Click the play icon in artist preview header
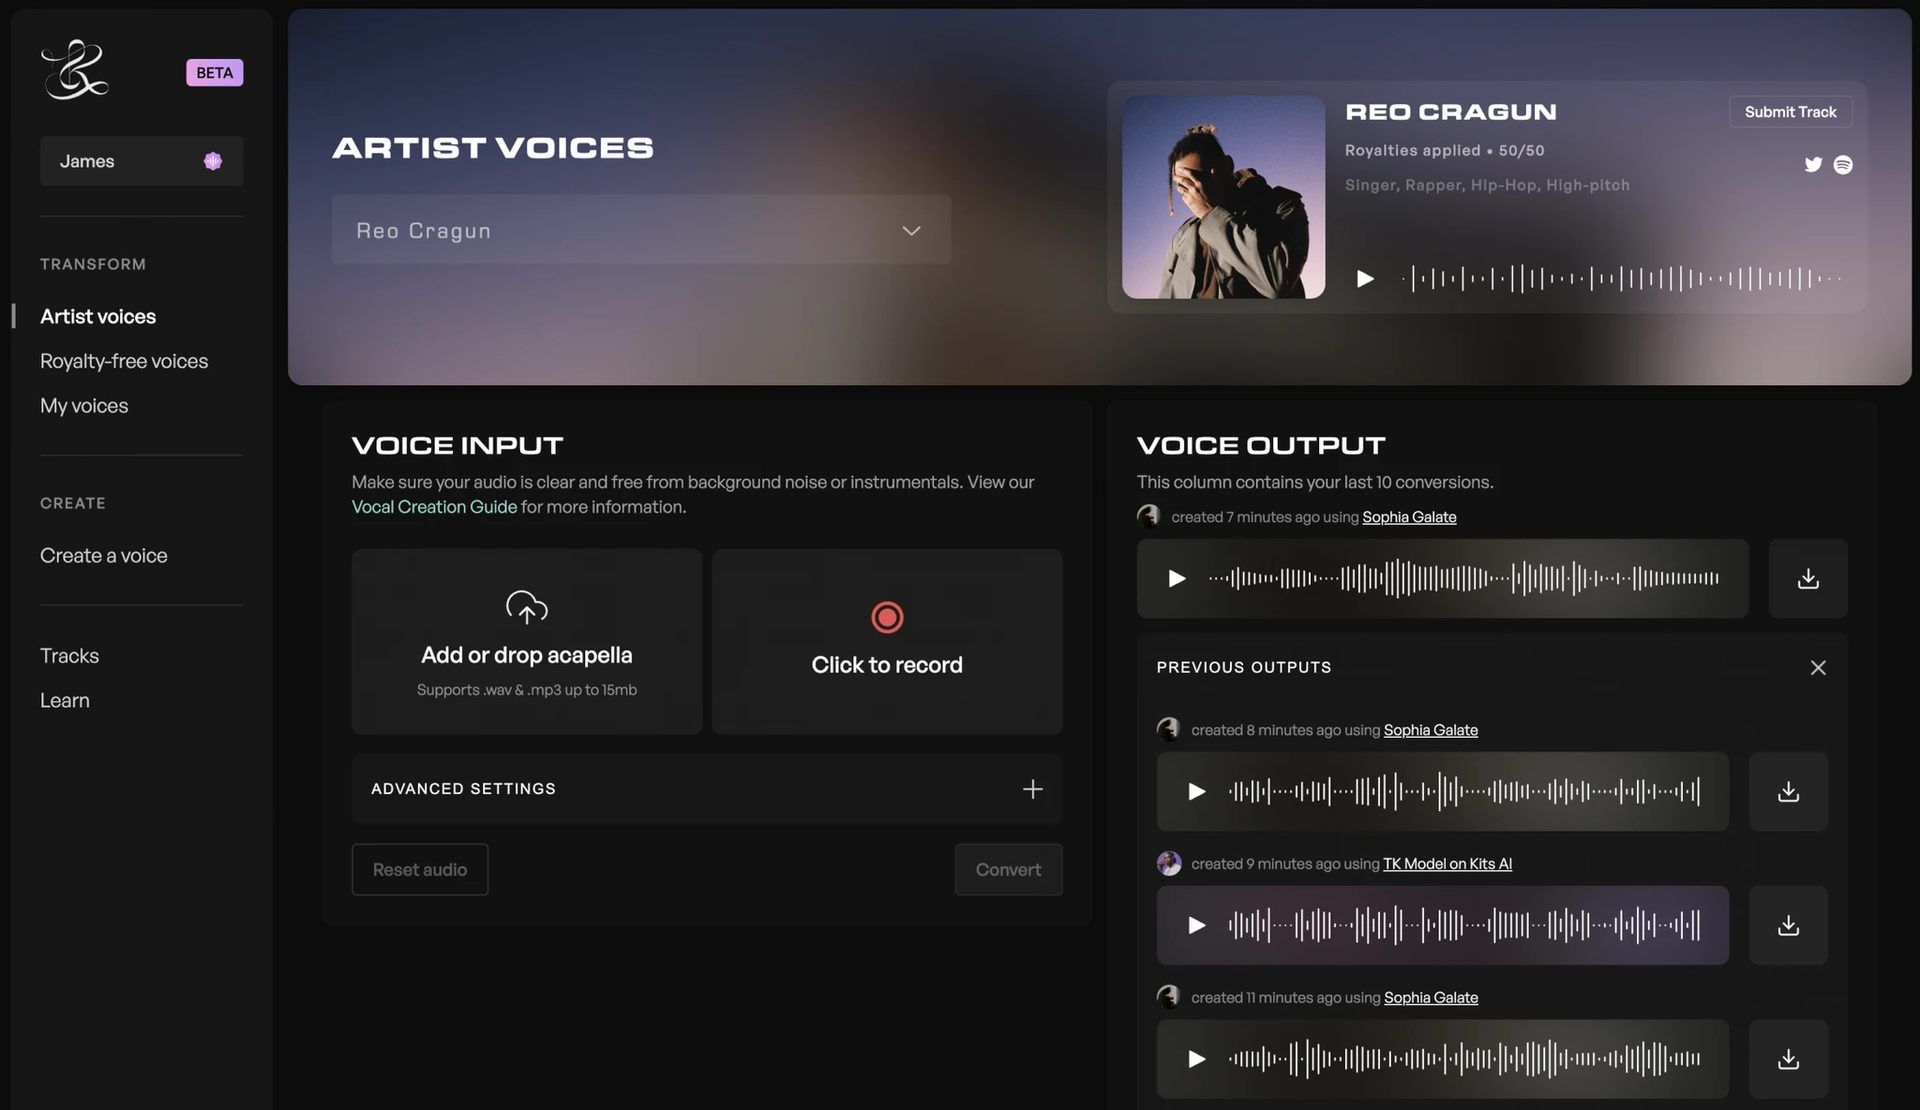This screenshot has height=1110, width=1920. 1366,278
